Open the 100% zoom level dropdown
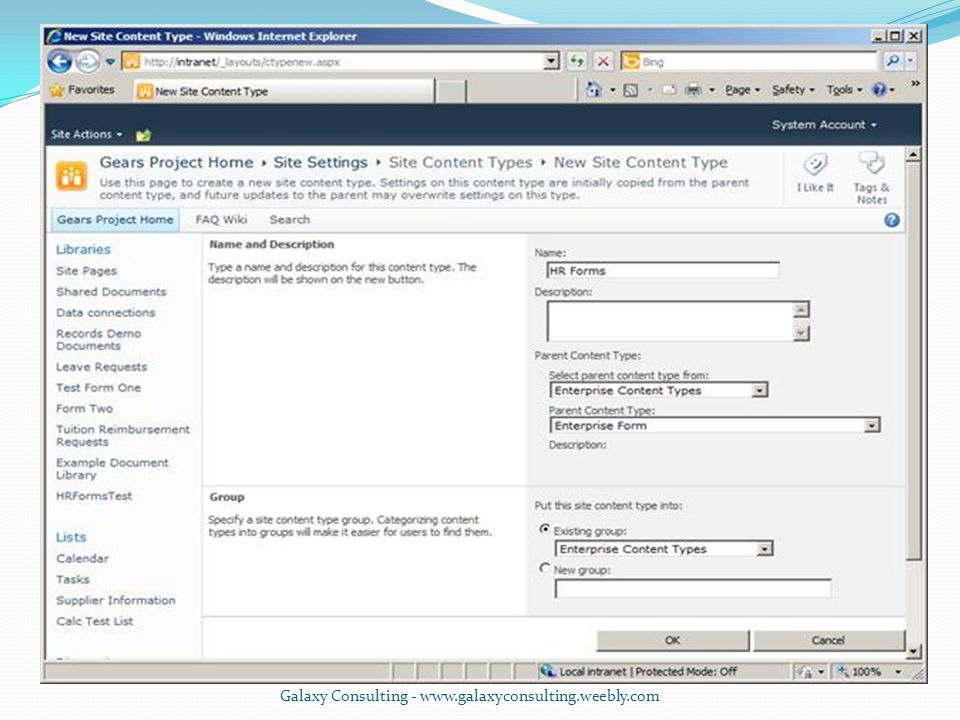Image resolution: width=960 pixels, height=720 pixels. 898,672
